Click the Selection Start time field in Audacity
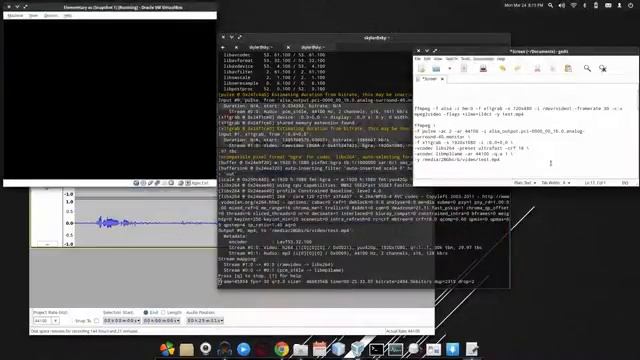 (x=122, y=321)
